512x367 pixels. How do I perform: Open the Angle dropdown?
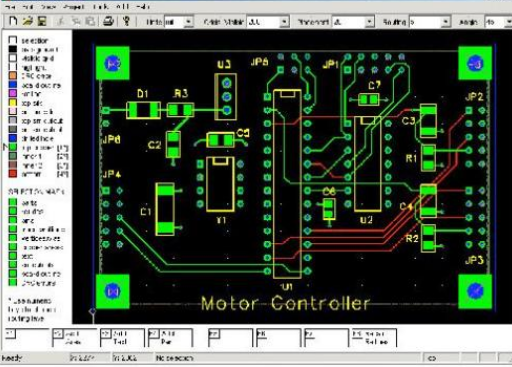coord(508,22)
